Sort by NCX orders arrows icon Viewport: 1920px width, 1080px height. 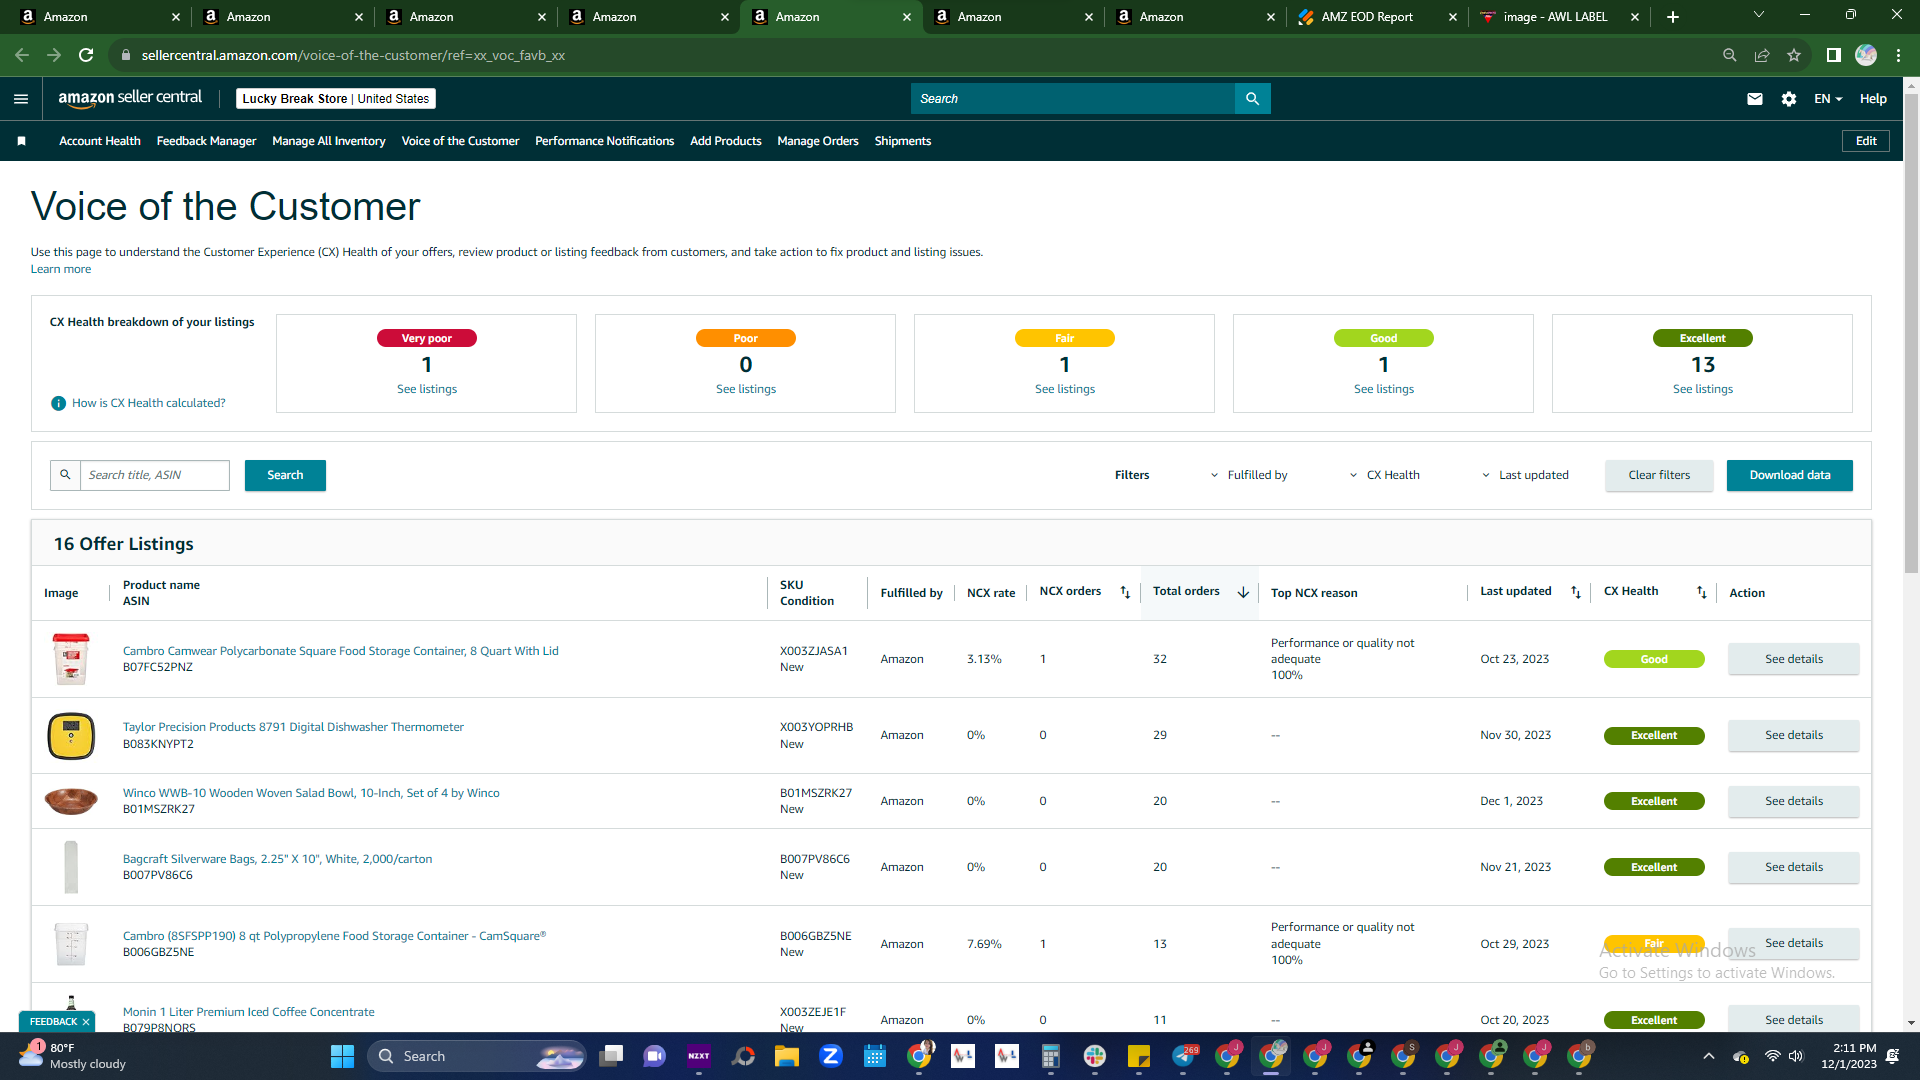pyautogui.click(x=1125, y=593)
